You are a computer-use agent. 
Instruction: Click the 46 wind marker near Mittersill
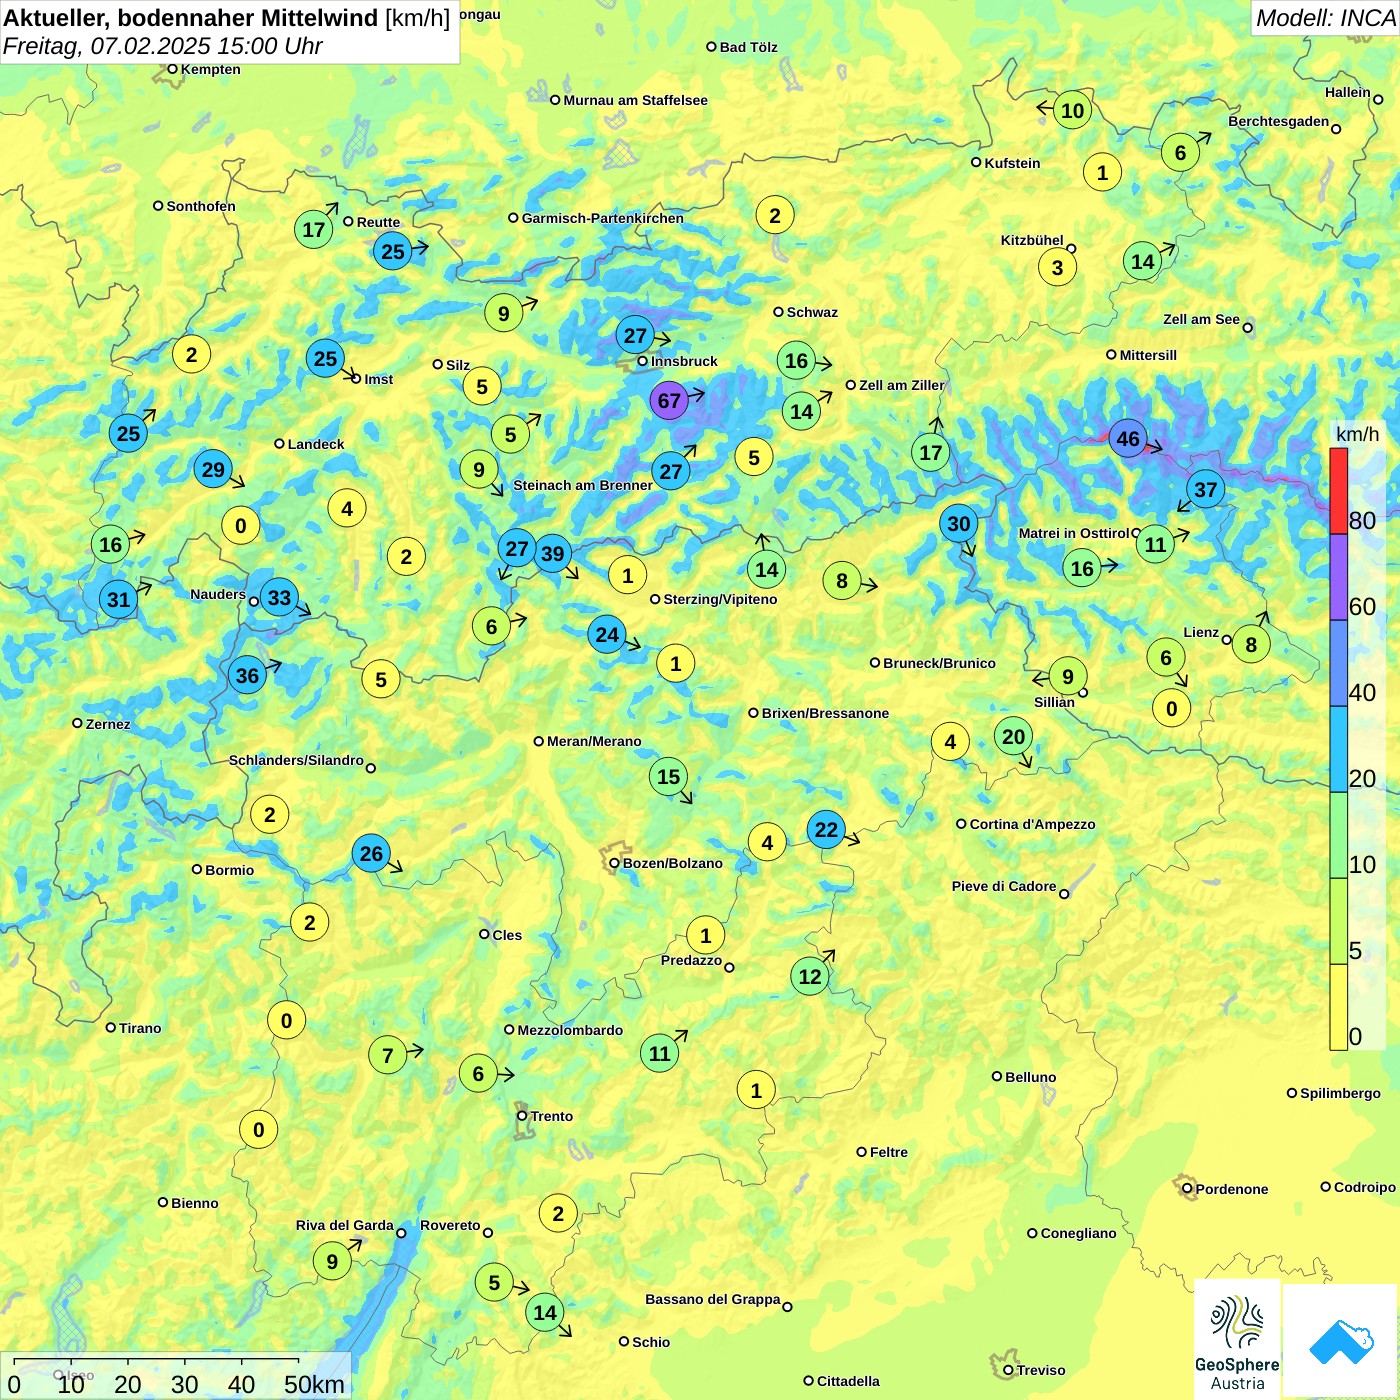1128,439
